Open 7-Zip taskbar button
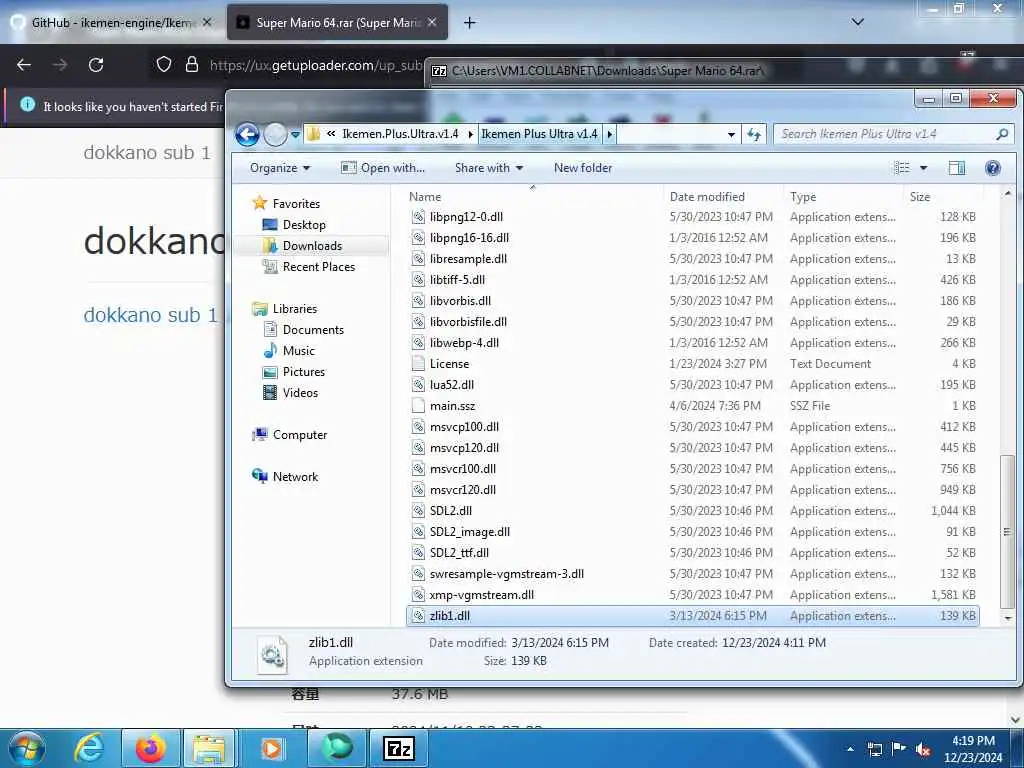Viewport: 1024px width, 768px height. click(x=399, y=748)
